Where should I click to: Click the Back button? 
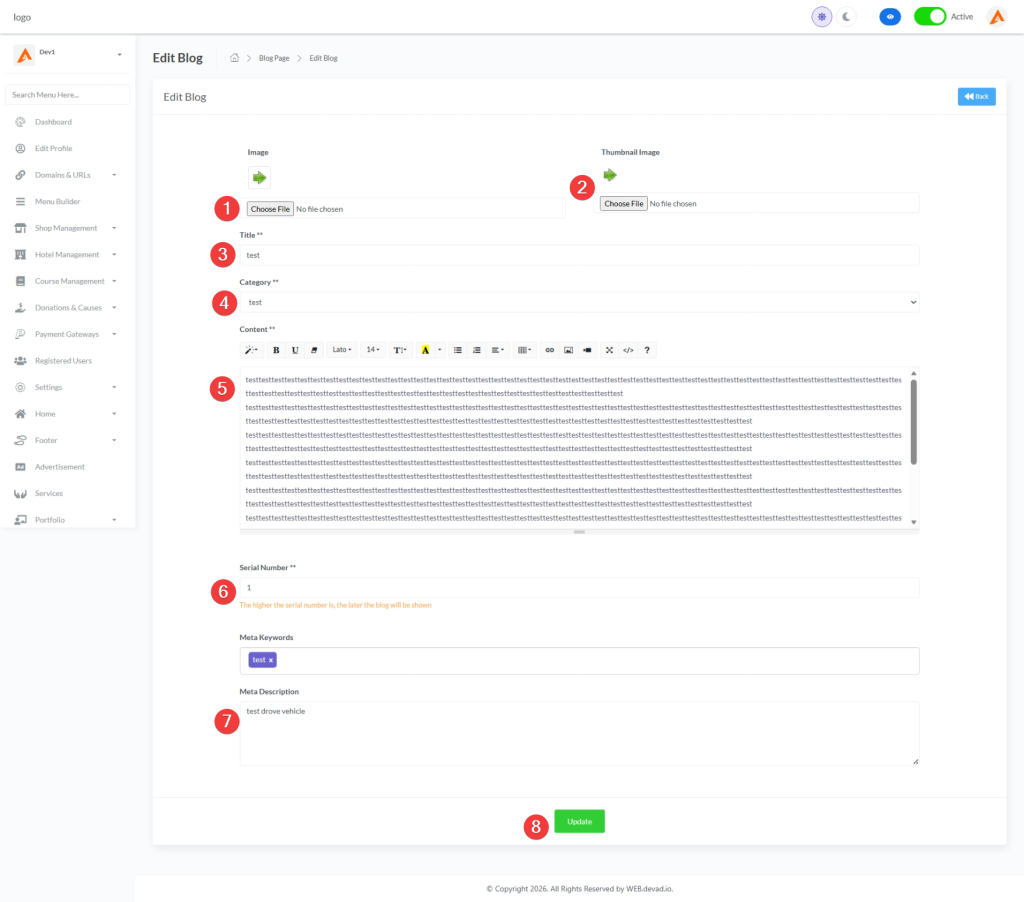[x=976, y=96]
